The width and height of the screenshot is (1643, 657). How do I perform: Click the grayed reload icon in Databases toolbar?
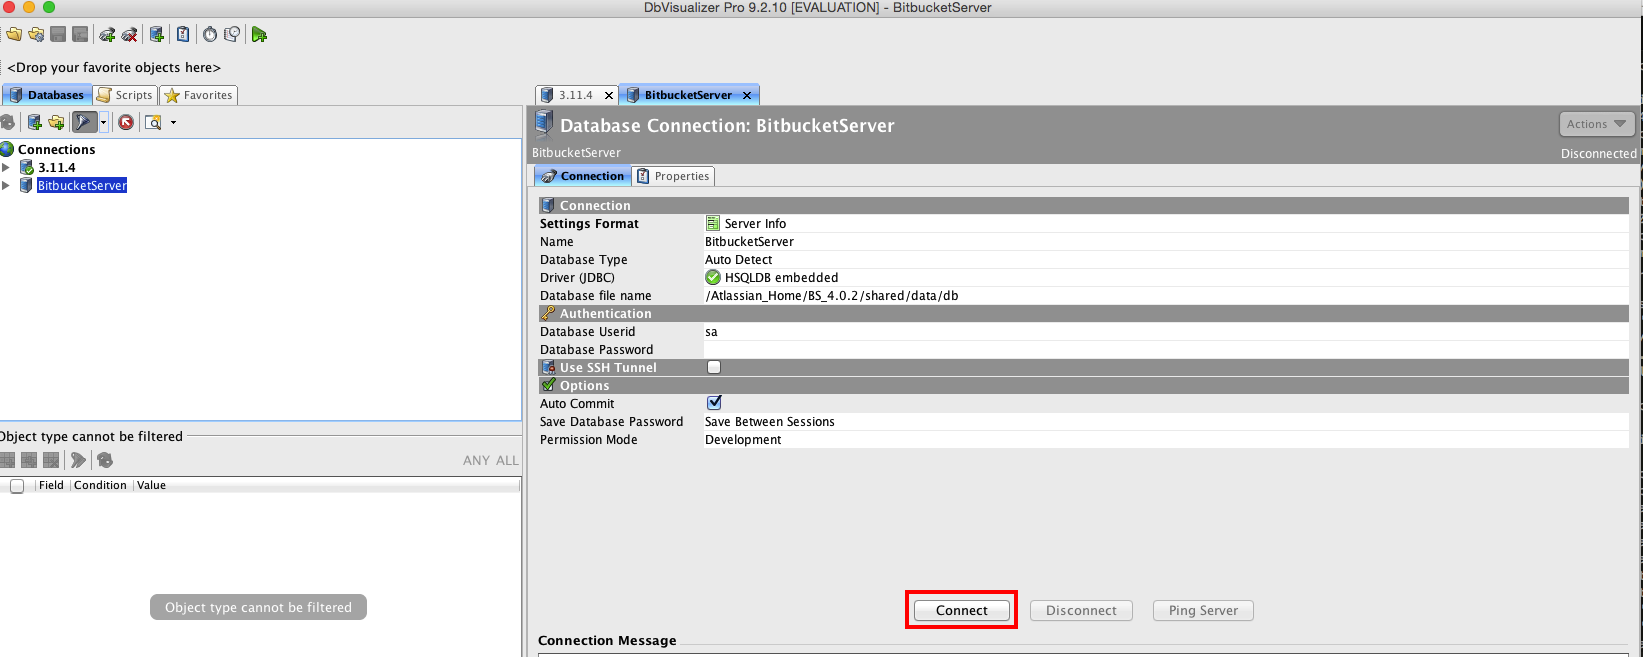(x=7, y=122)
